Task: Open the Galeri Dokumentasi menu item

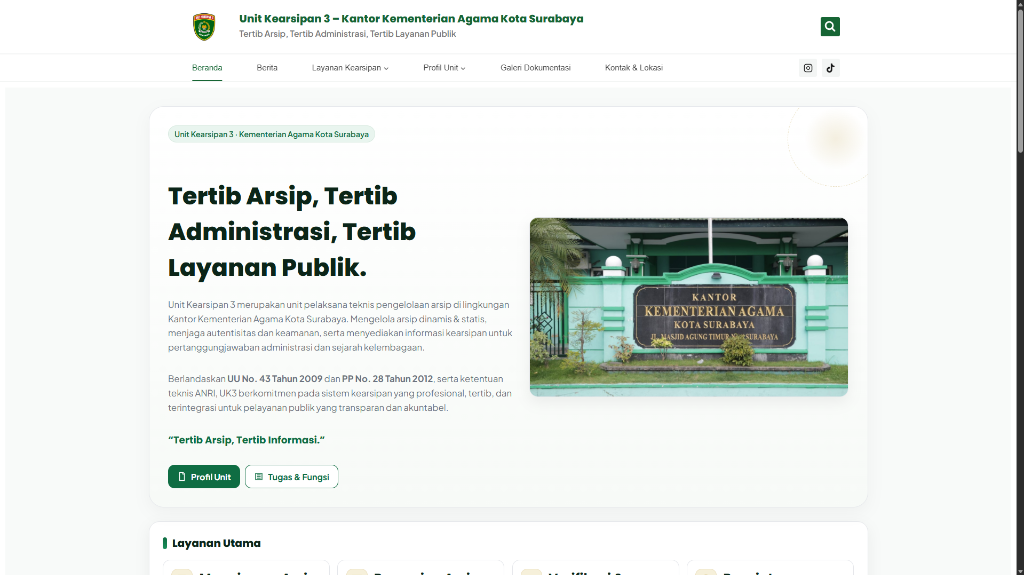Action: click(536, 68)
